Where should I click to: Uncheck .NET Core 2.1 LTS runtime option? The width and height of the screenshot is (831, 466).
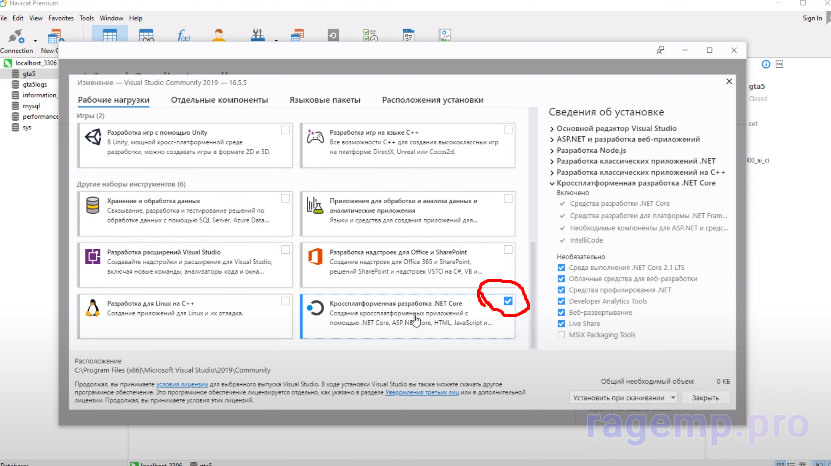[561, 268]
